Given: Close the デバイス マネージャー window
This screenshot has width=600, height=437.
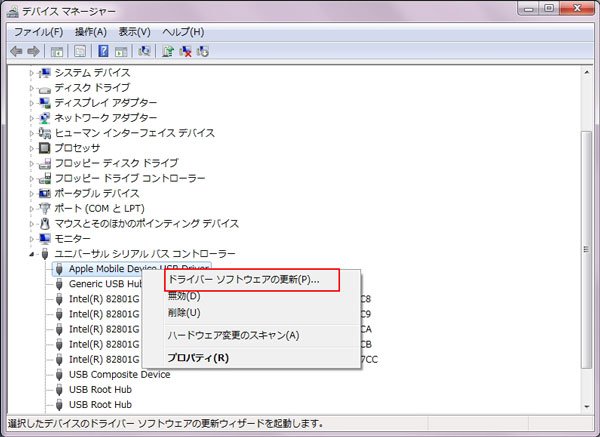Looking at the screenshot, I should (577, 8).
